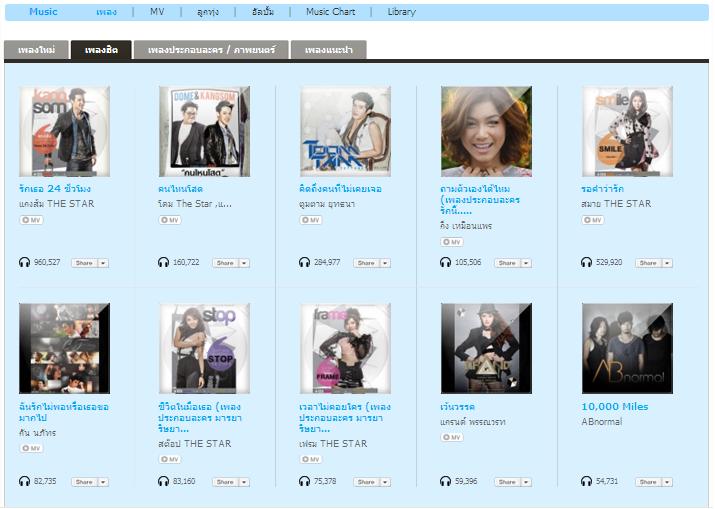Image resolution: width=715 pixels, height=509 pixels.
Task: Expand Share dropdown arrow beside 960,527
Action: pos(103,263)
